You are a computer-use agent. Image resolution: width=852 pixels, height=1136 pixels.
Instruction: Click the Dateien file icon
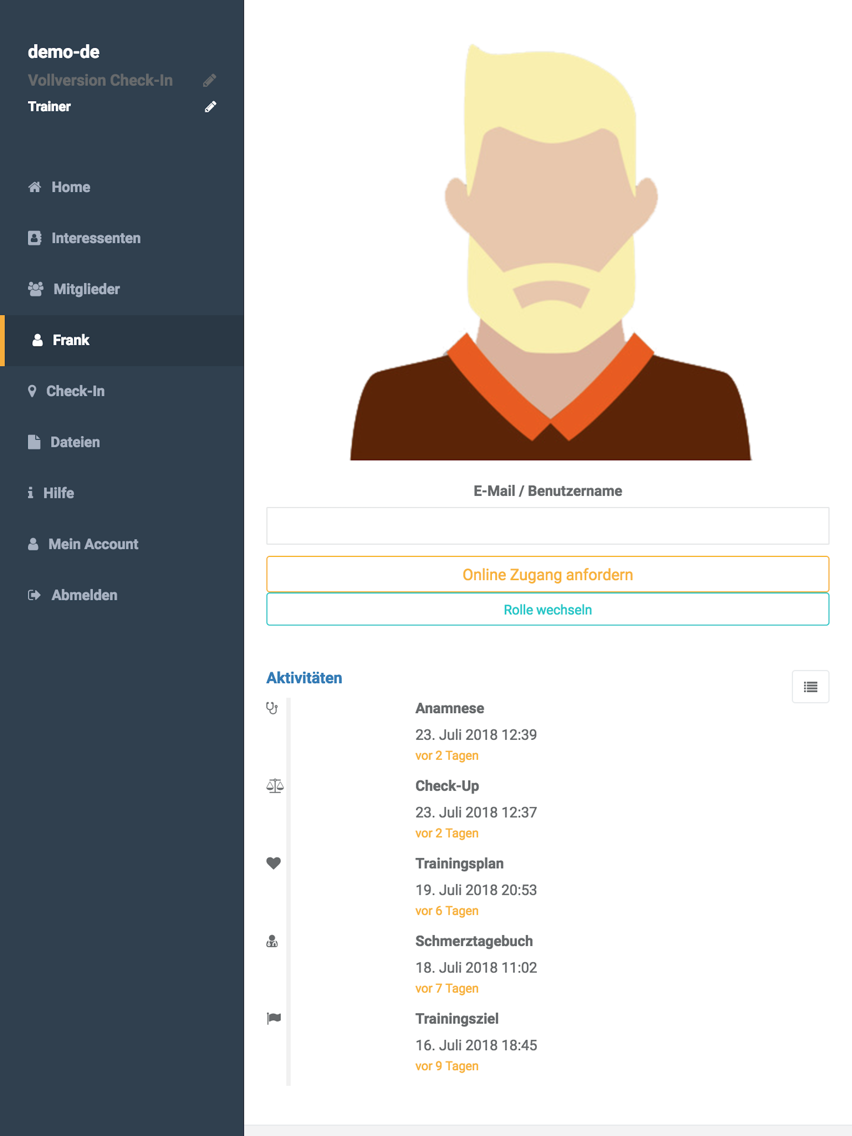[34, 442]
